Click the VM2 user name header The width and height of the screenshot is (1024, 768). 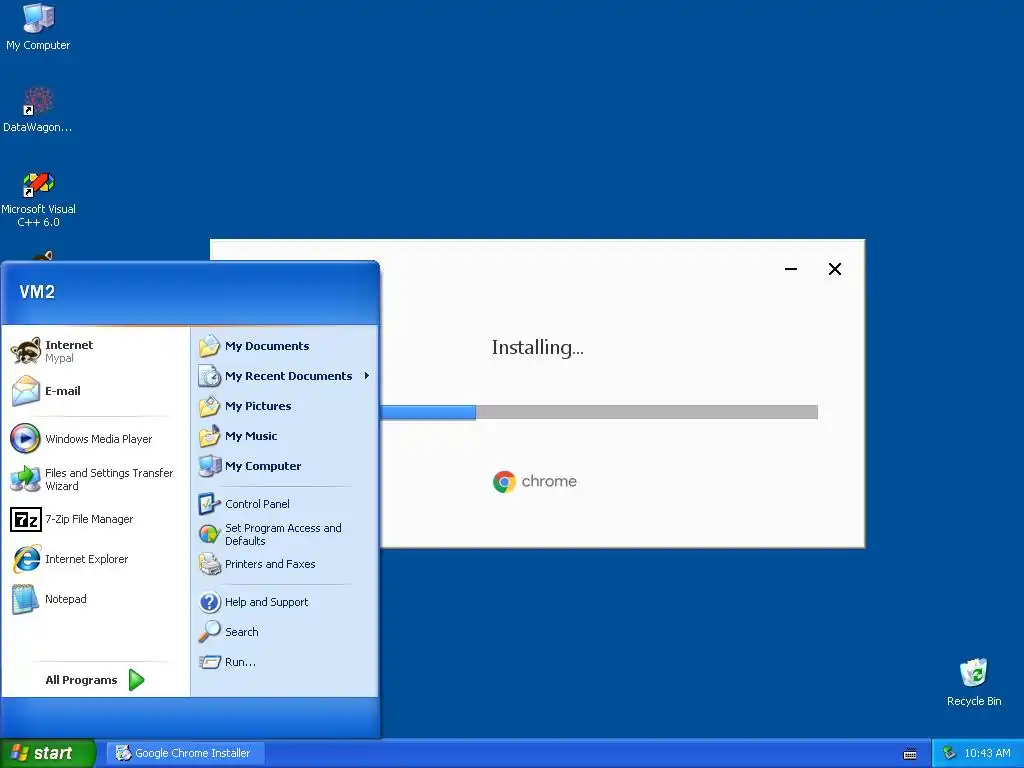[x=37, y=292]
